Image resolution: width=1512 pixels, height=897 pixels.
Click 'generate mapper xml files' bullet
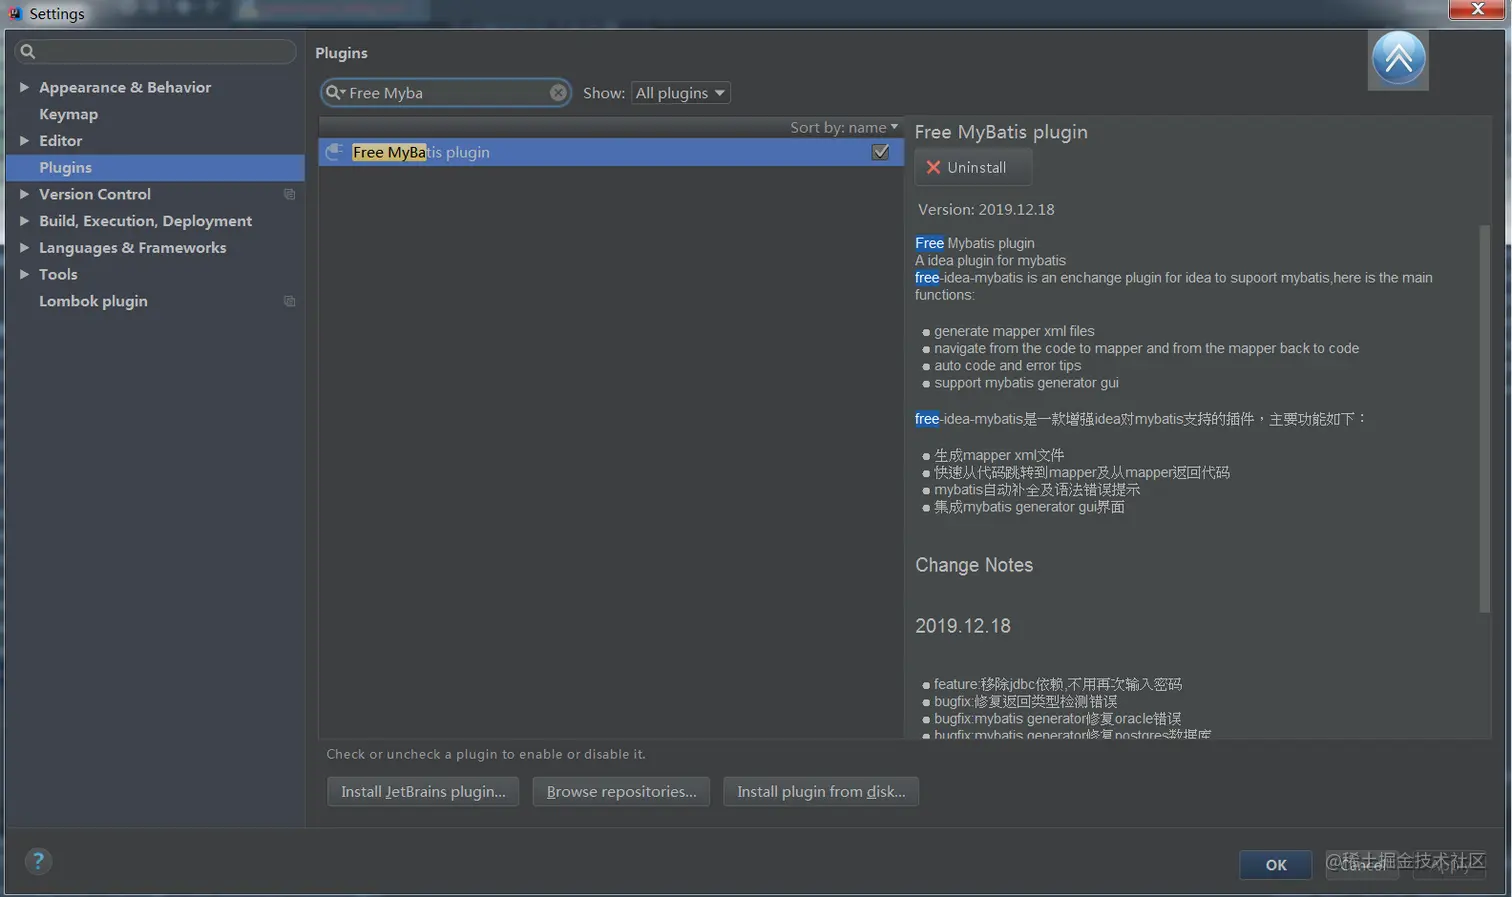pos(1014,331)
